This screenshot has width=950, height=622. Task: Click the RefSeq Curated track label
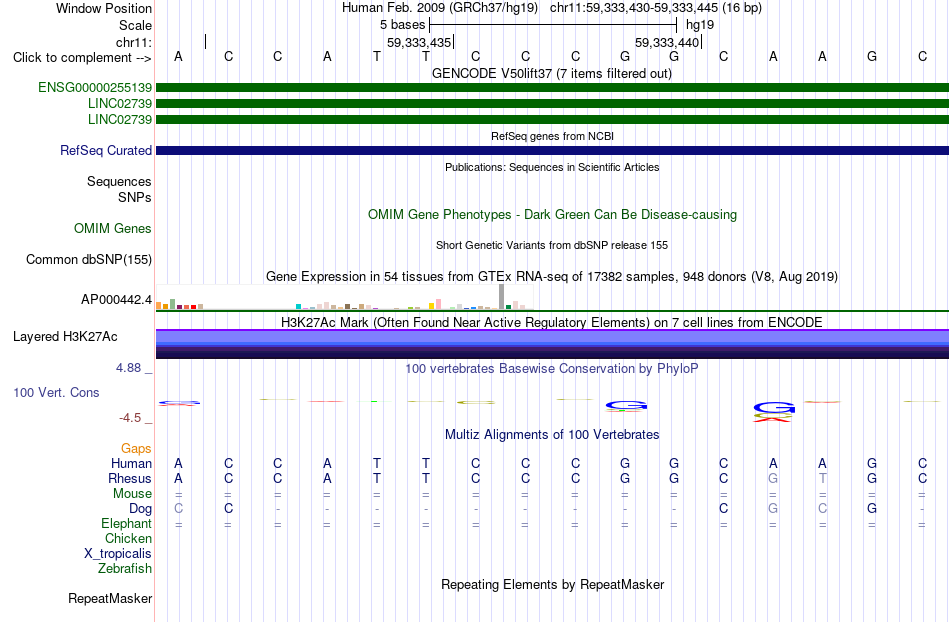[x=106, y=150]
